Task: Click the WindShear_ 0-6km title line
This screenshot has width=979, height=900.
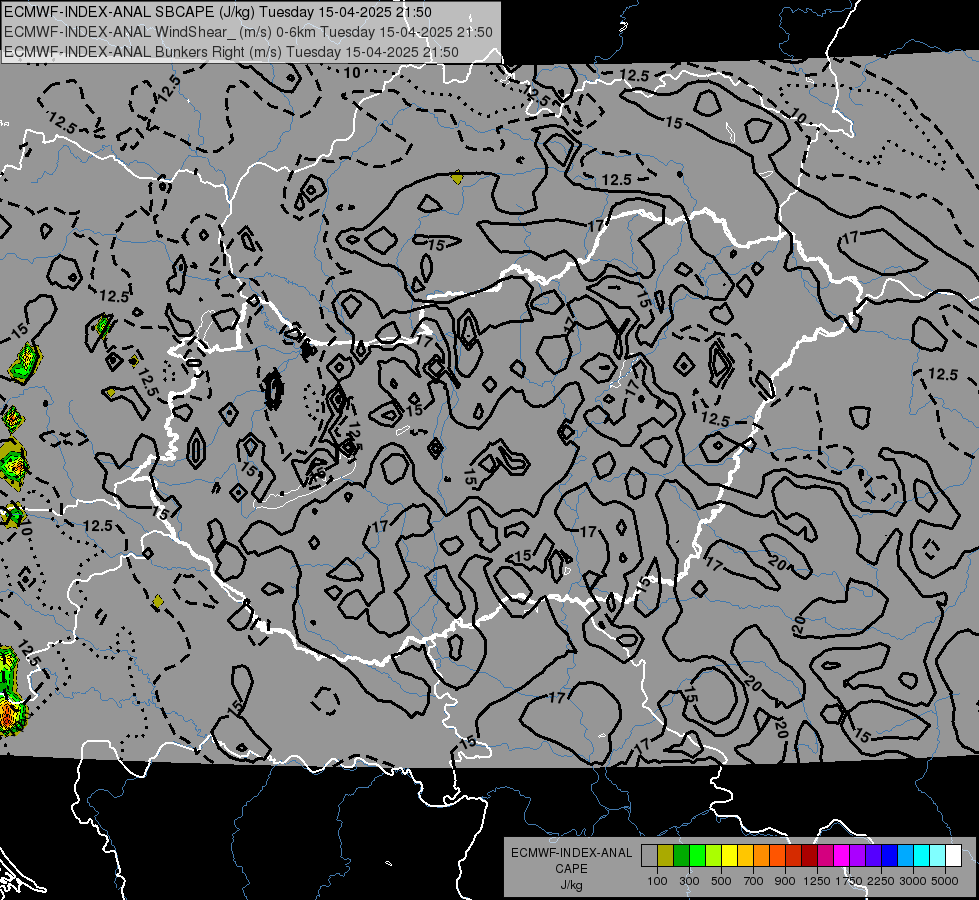Action: 248,32
